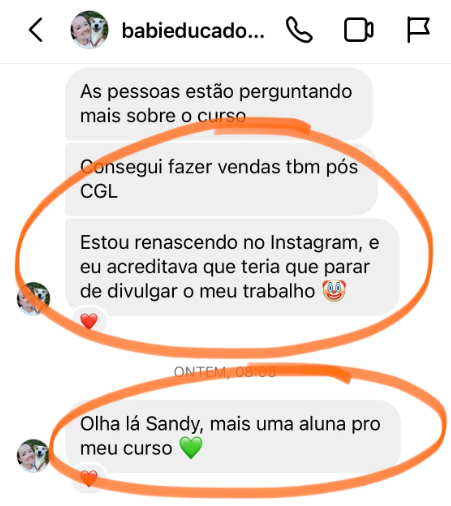Tap the flag icon in header
The height and width of the screenshot is (506, 451).
pos(418,30)
